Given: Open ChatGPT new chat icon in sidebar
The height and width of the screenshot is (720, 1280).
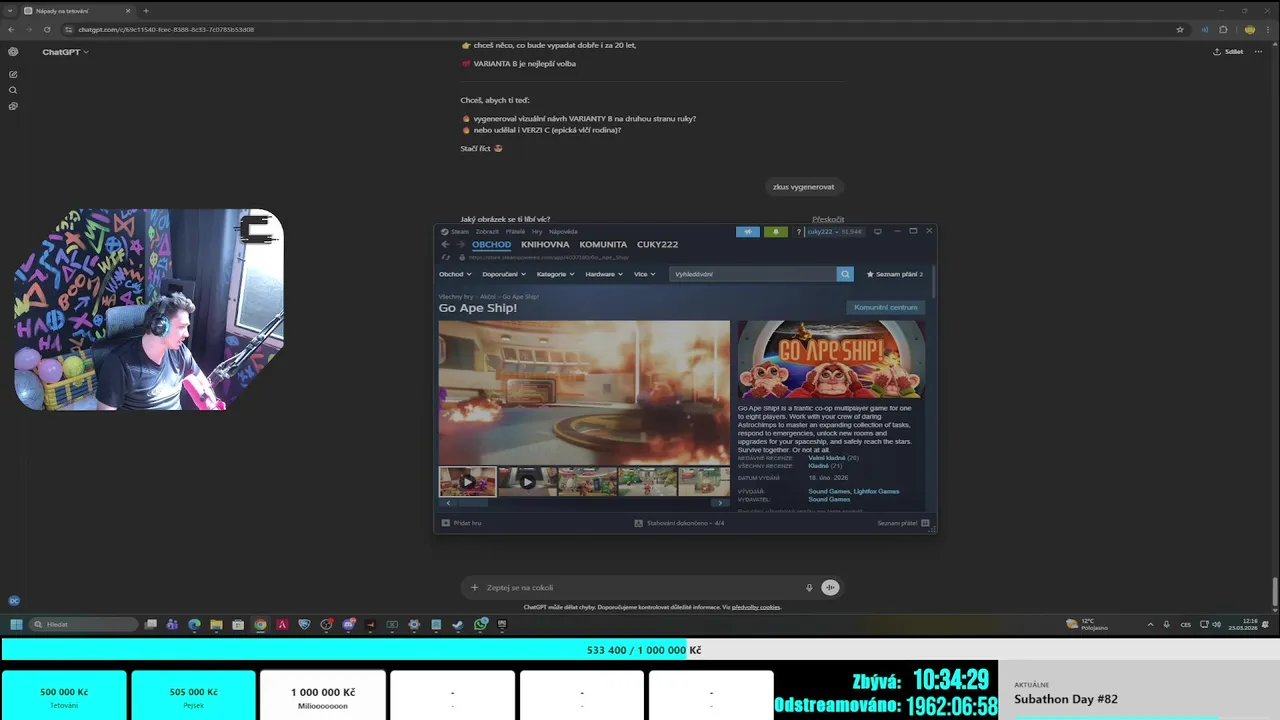Looking at the screenshot, I should pos(13,74).
